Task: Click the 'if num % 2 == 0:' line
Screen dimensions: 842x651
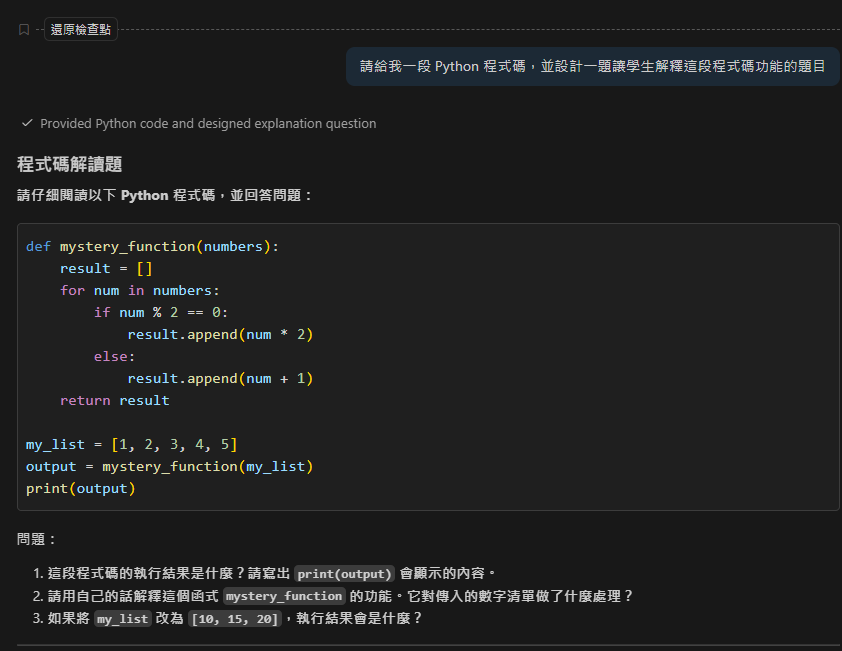Action: click(x=161, y=312)
